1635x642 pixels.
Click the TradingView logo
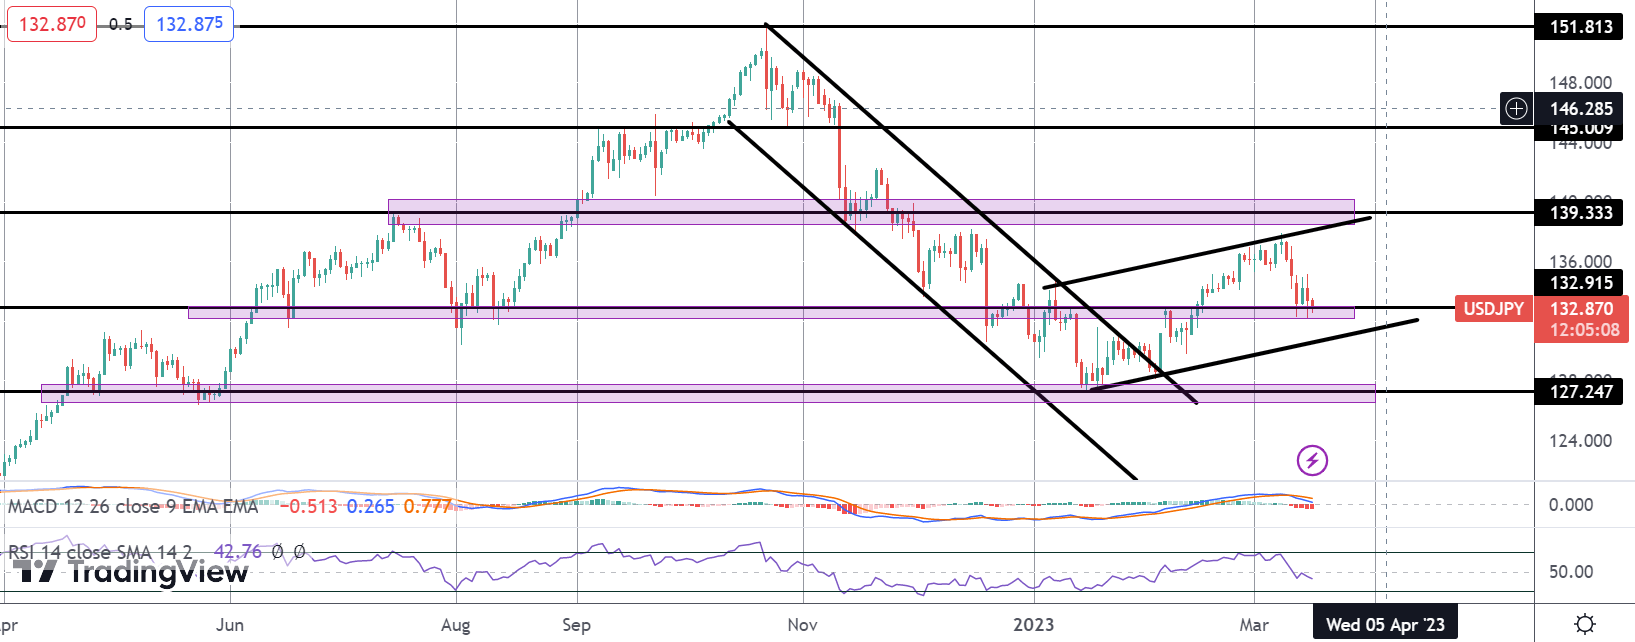[x=131, y=572]
